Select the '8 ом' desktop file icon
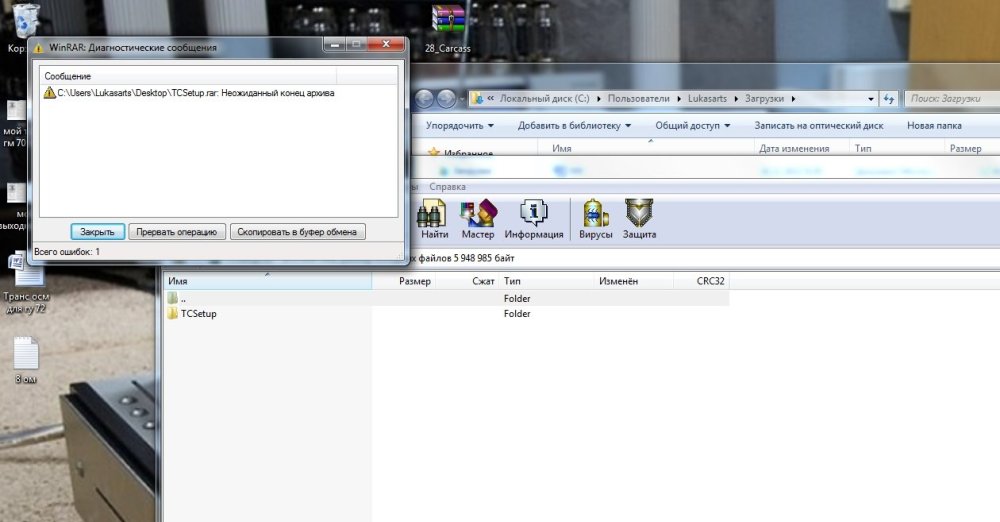The height and width of the screenshot is (522, 1000). pos(25,360)
